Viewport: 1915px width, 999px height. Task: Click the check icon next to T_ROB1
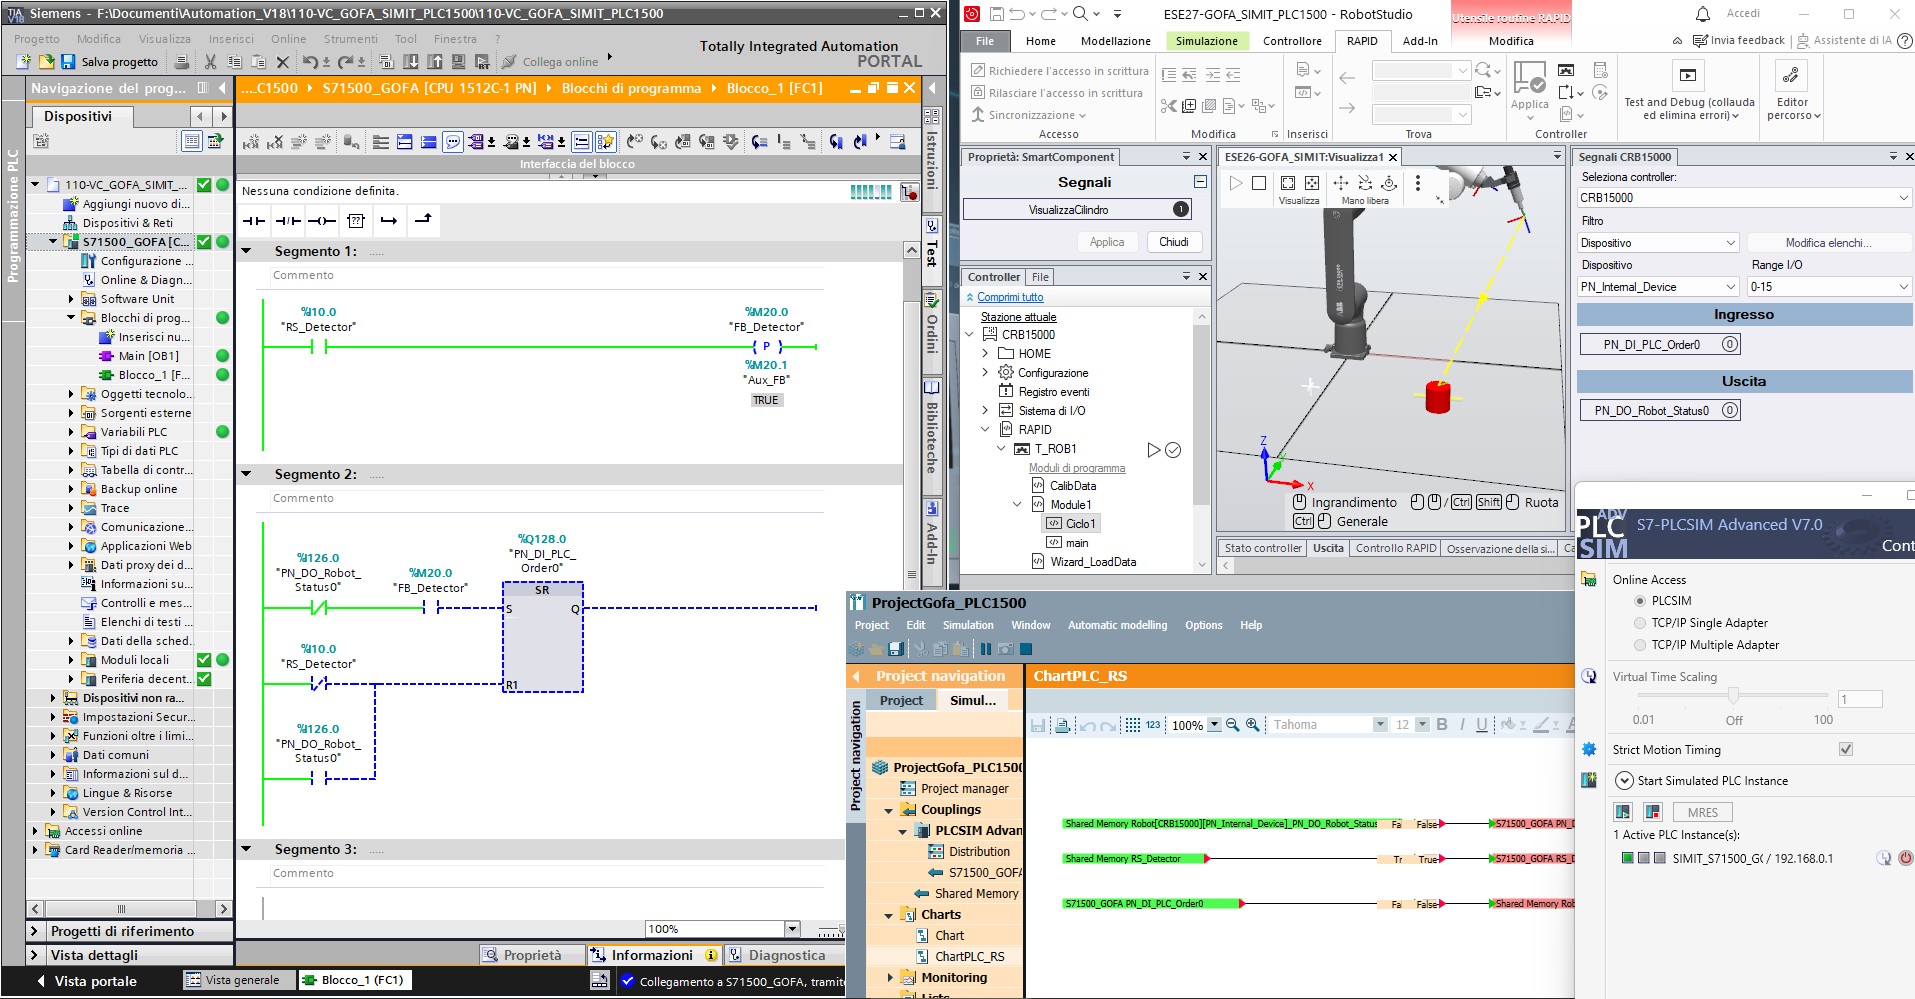pyautogui.click(x=1173, y=450)
